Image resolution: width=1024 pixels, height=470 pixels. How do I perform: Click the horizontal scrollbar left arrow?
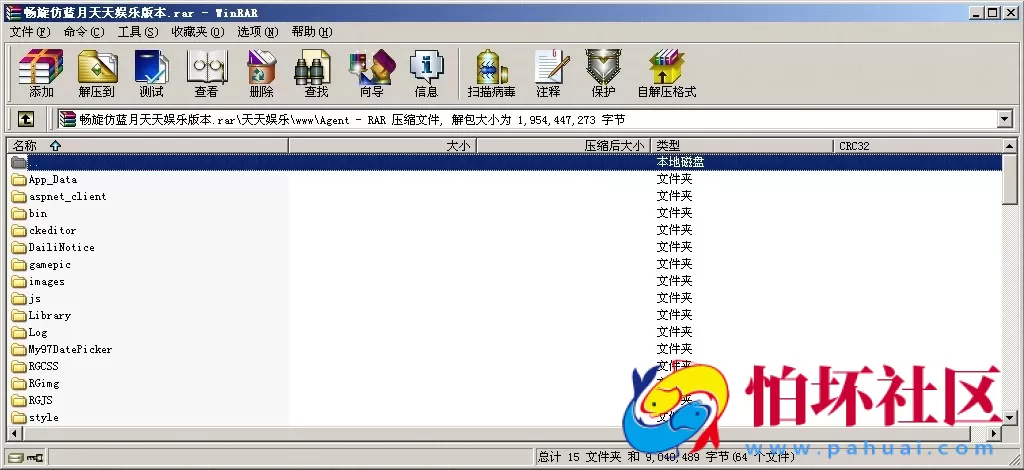(14, 433)
